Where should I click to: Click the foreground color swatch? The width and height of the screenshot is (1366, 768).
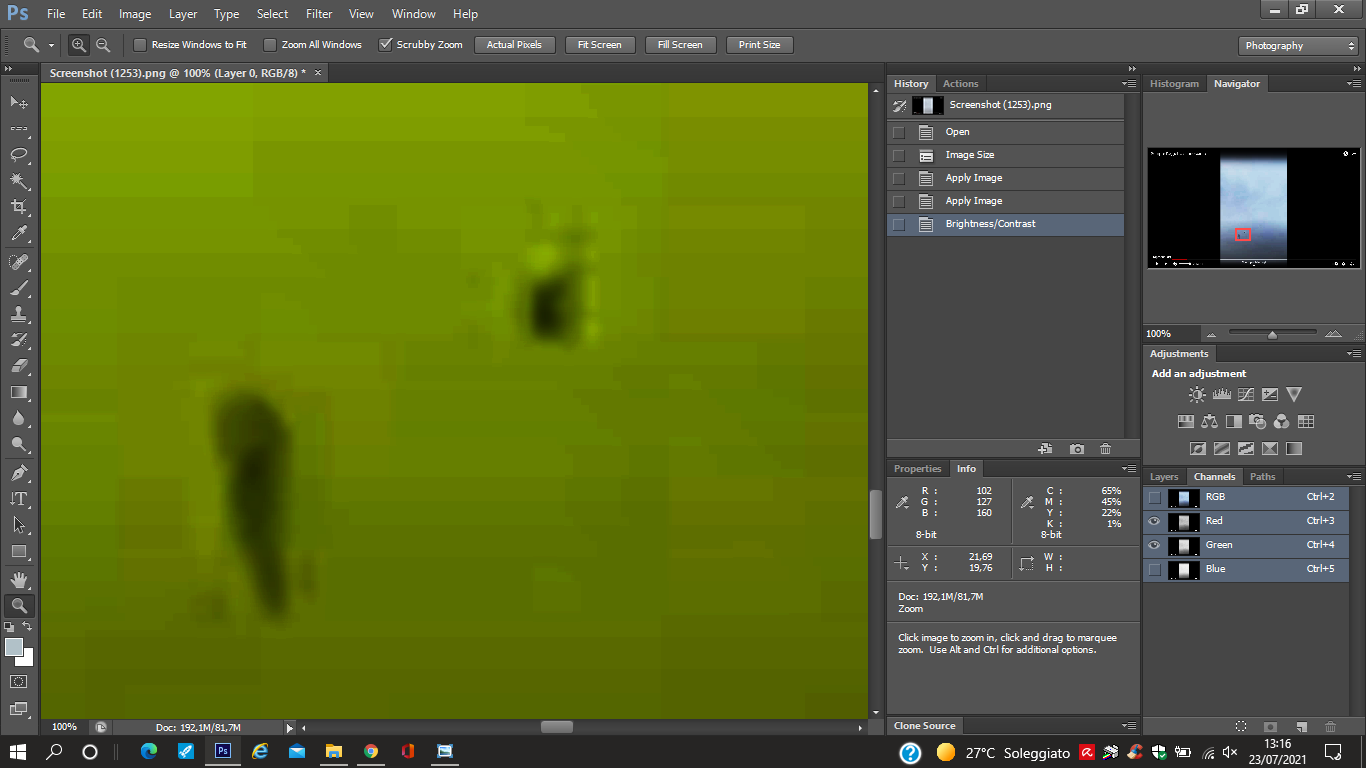point(14,648)
